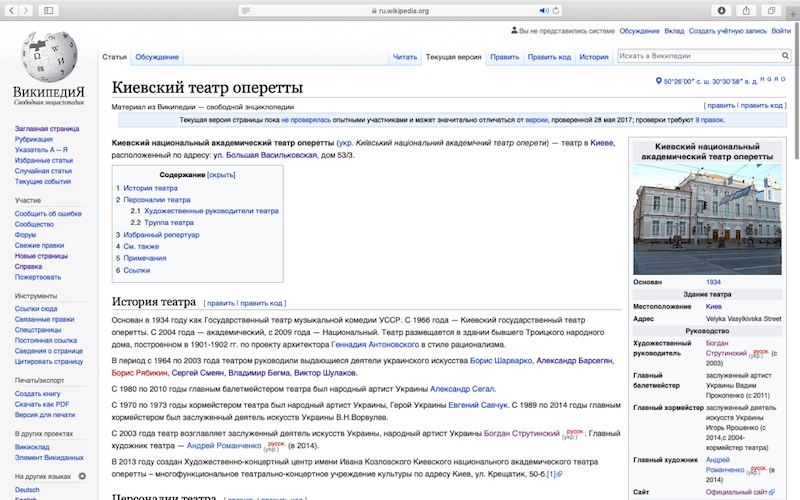
Task: Open Евгений Савчук article link
Action: (x=478, y=405)
